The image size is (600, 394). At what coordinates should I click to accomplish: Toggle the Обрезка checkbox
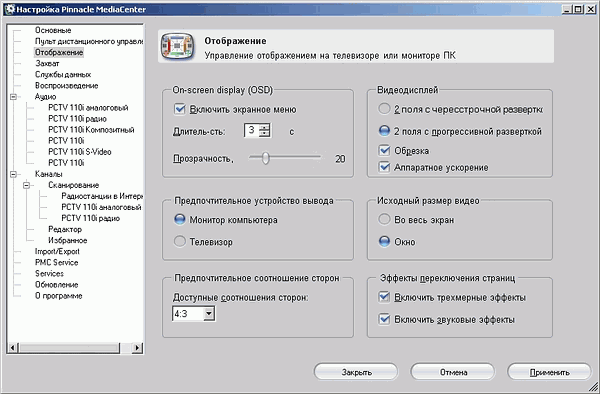click(x=384, y=150)
